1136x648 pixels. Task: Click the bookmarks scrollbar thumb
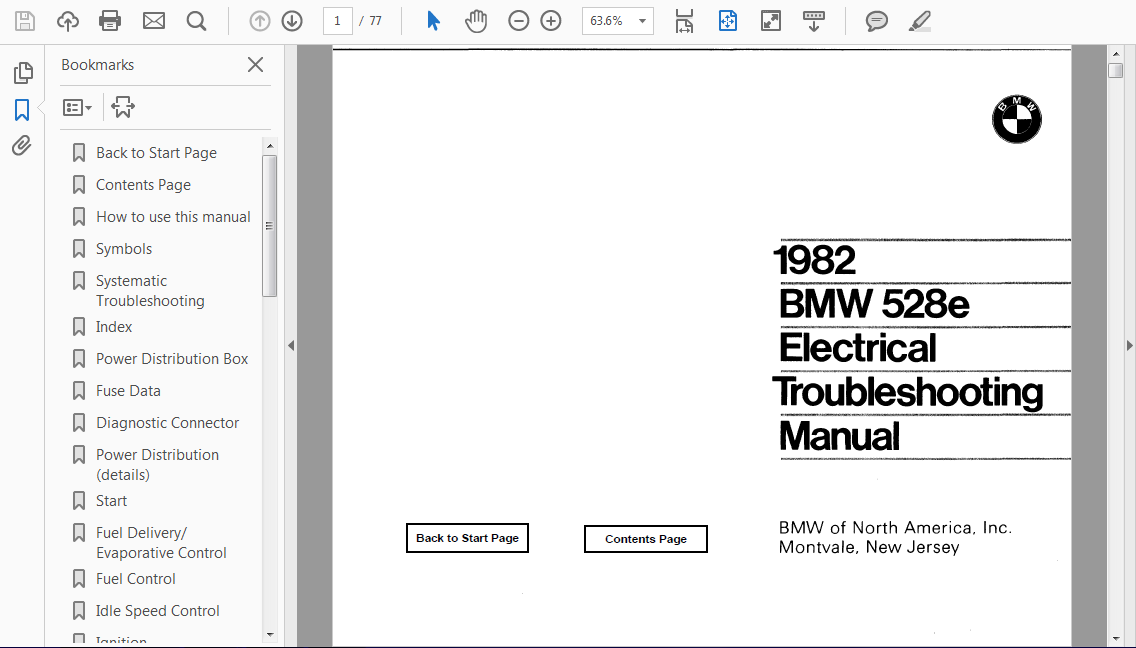pos(270,225)
